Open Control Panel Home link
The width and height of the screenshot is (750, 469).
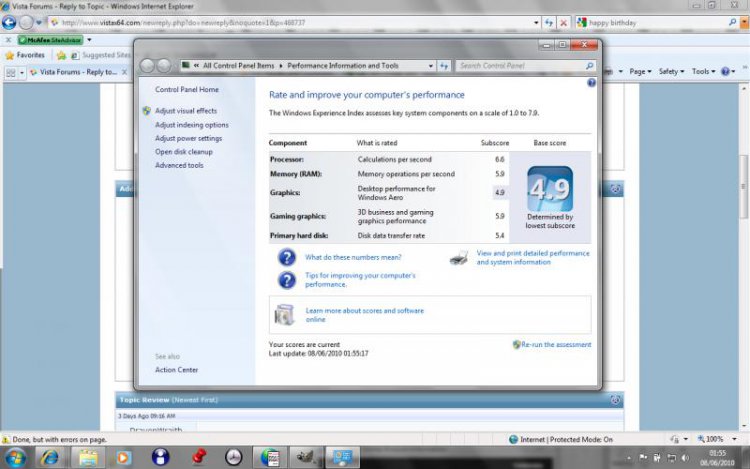point(187,89)
